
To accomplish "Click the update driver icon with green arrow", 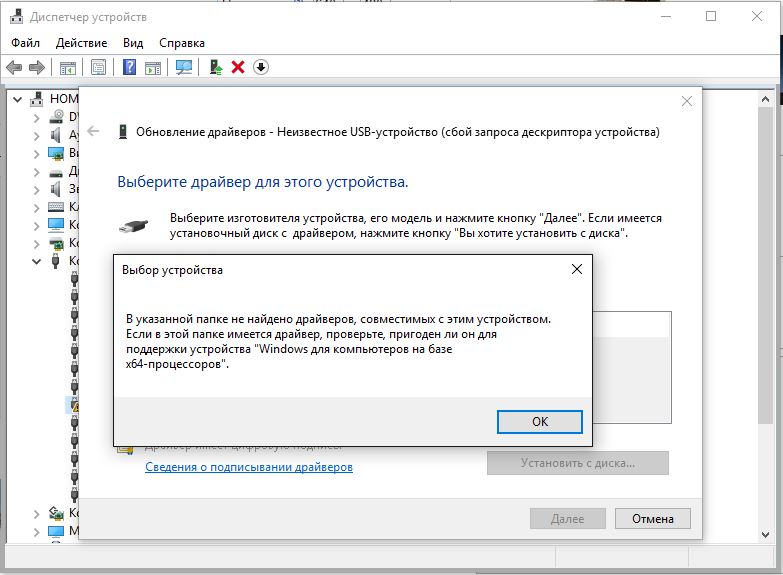I will [x=215, y=67].
